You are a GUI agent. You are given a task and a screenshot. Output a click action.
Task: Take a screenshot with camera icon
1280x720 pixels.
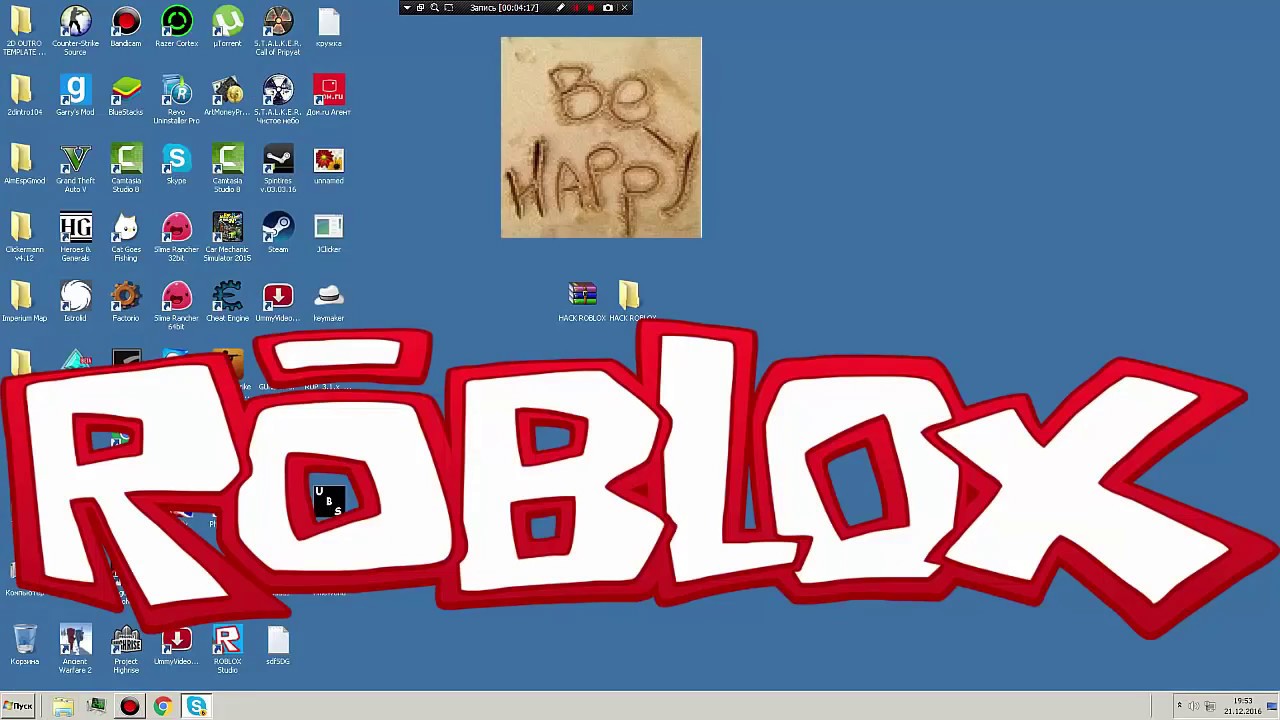coord(607,8)
